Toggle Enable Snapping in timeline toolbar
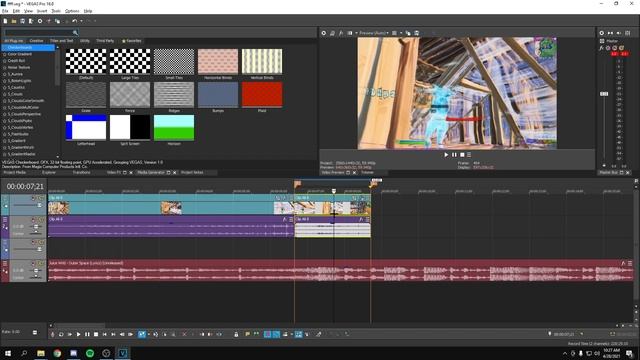This screenshot has width=640, height=360. (x=267, y=334)
